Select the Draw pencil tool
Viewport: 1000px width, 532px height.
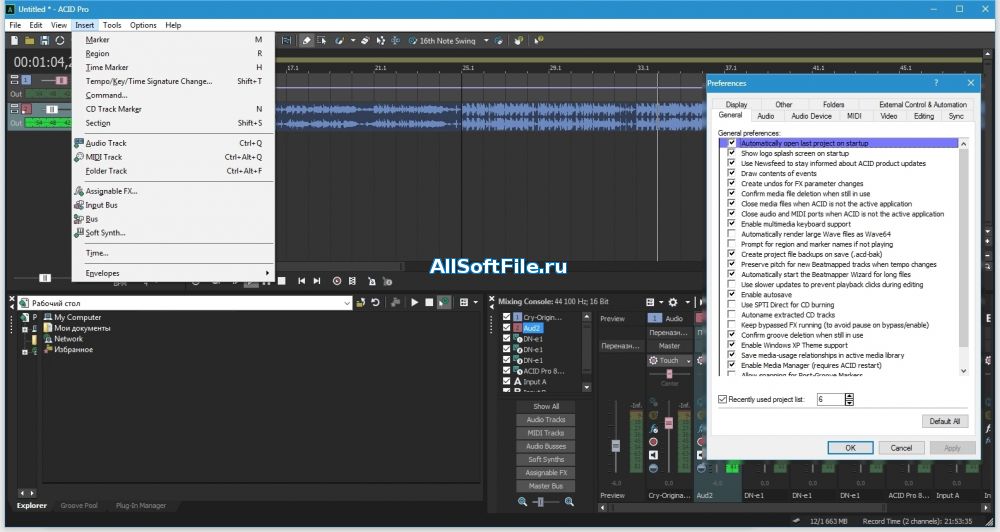tap(306, 40)
